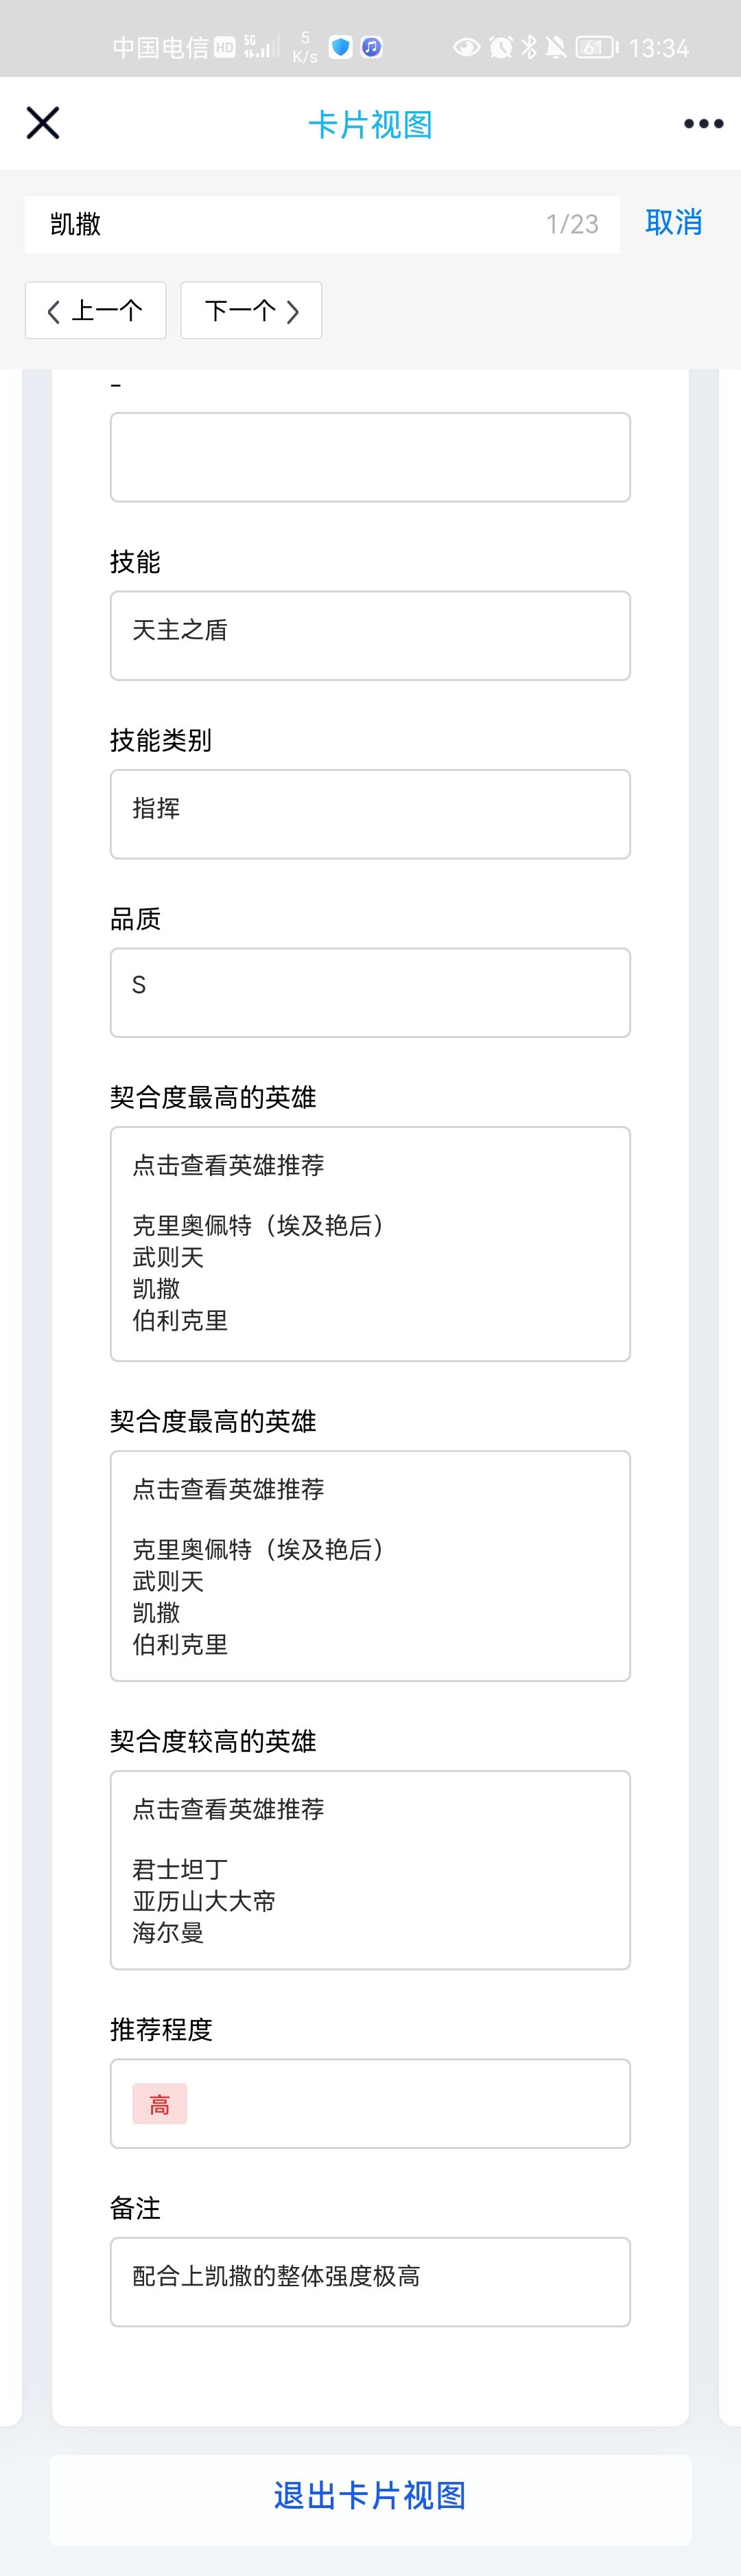Image resolution: width=741 pixels, height=2576 pixels.
Task: Tap the blue shield status bar icon
Action: pos(341,47)
